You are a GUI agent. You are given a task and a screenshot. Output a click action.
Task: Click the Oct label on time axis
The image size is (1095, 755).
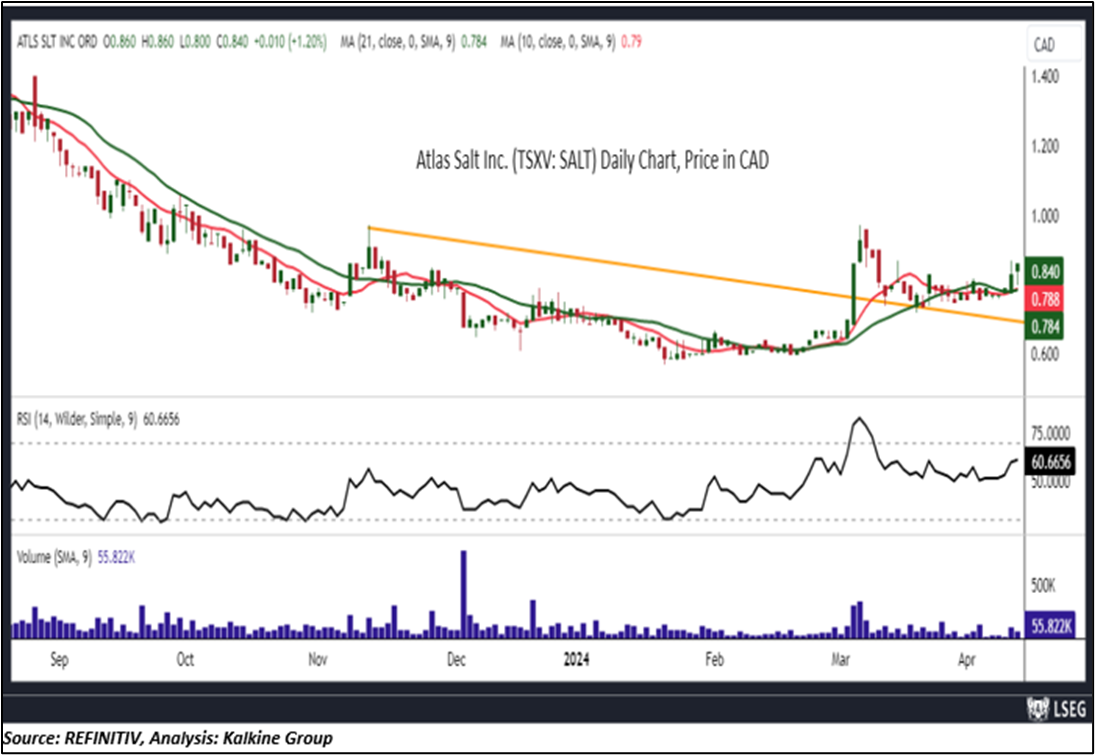(x=185, y=659)
